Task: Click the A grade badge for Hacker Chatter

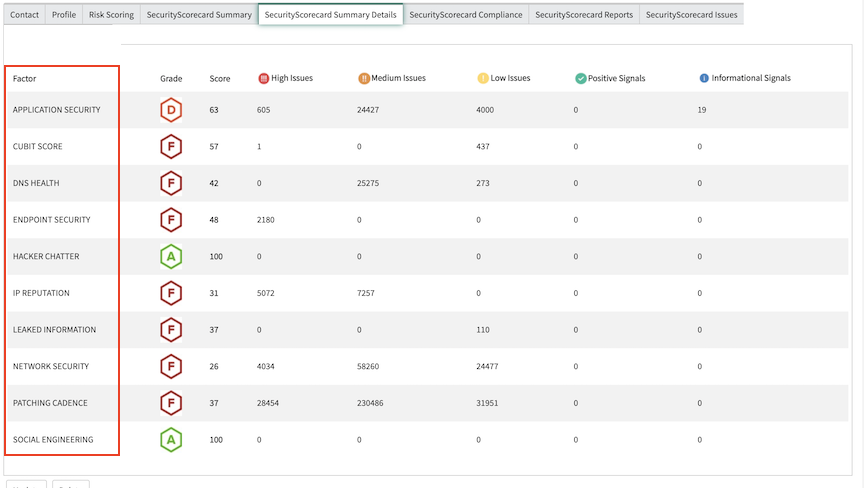Action: pyautogui.click(x=171, y=256)
